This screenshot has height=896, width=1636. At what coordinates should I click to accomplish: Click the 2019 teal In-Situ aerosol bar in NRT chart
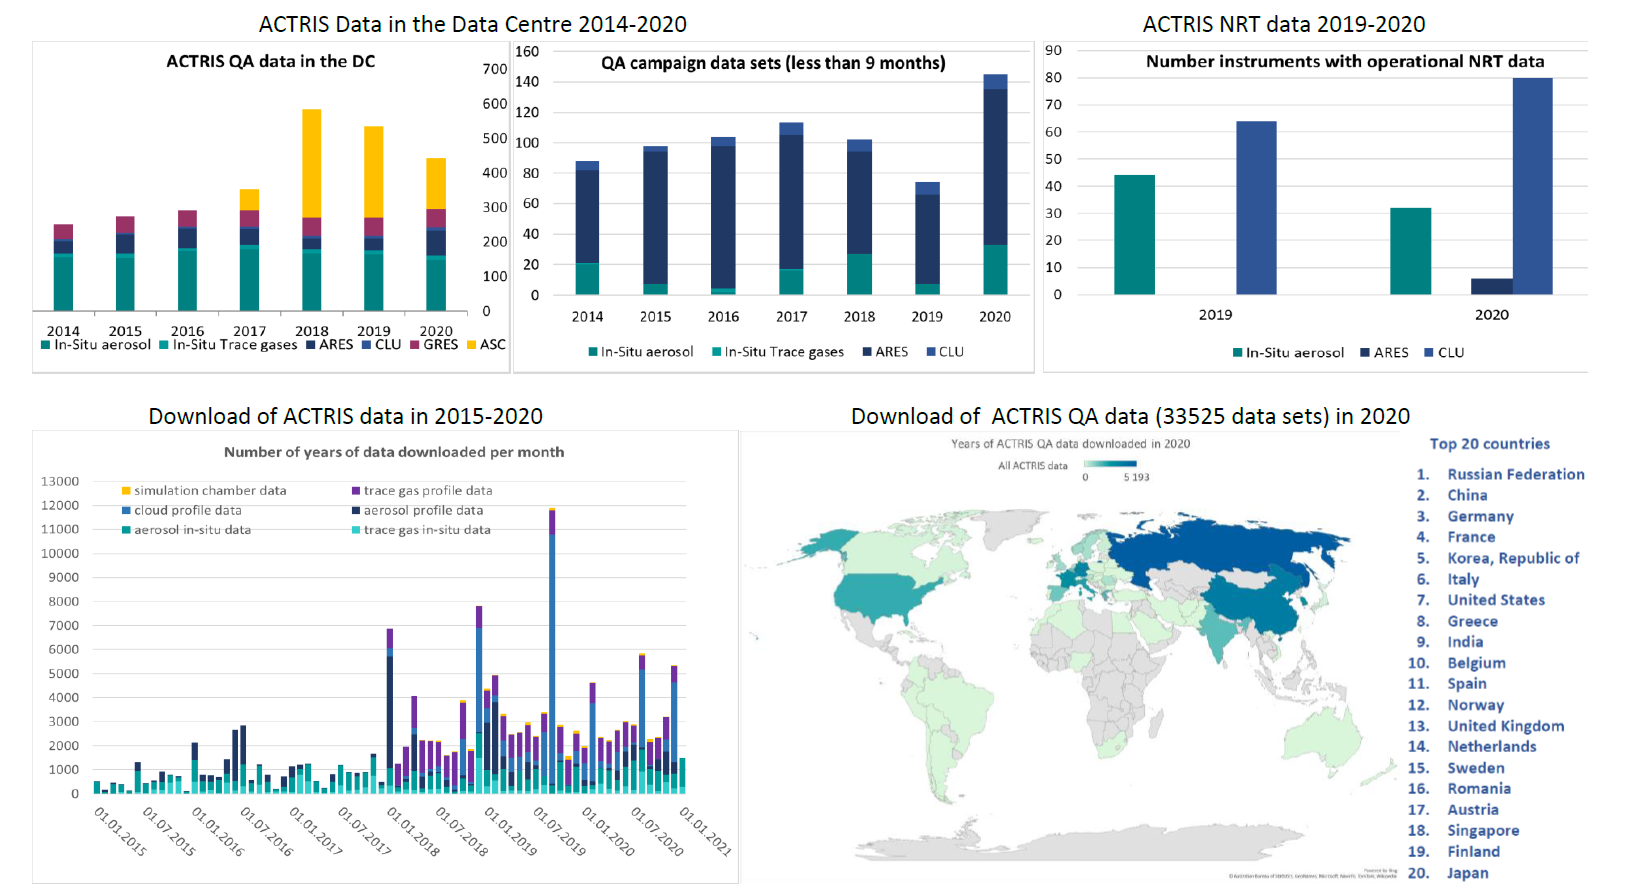click(x=1134, y=235)
